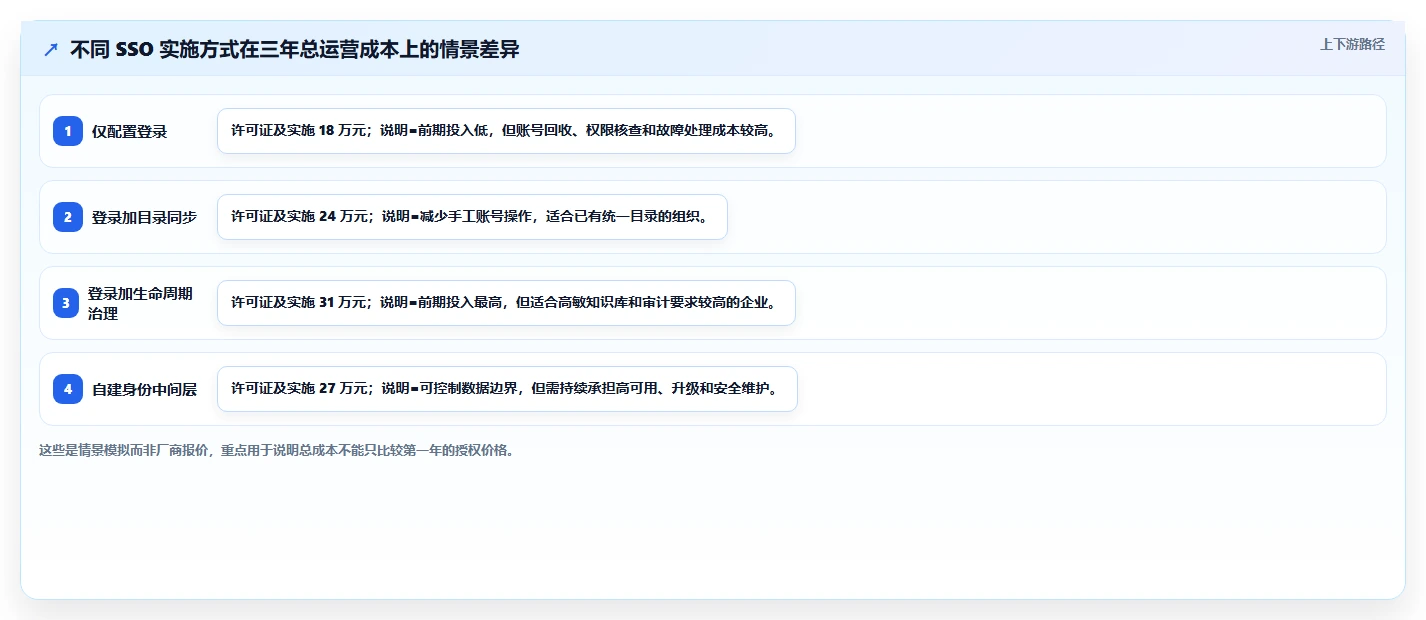1426x620 pixels.
Task: Click the number 1 step badge
Action: pos(68,131)
